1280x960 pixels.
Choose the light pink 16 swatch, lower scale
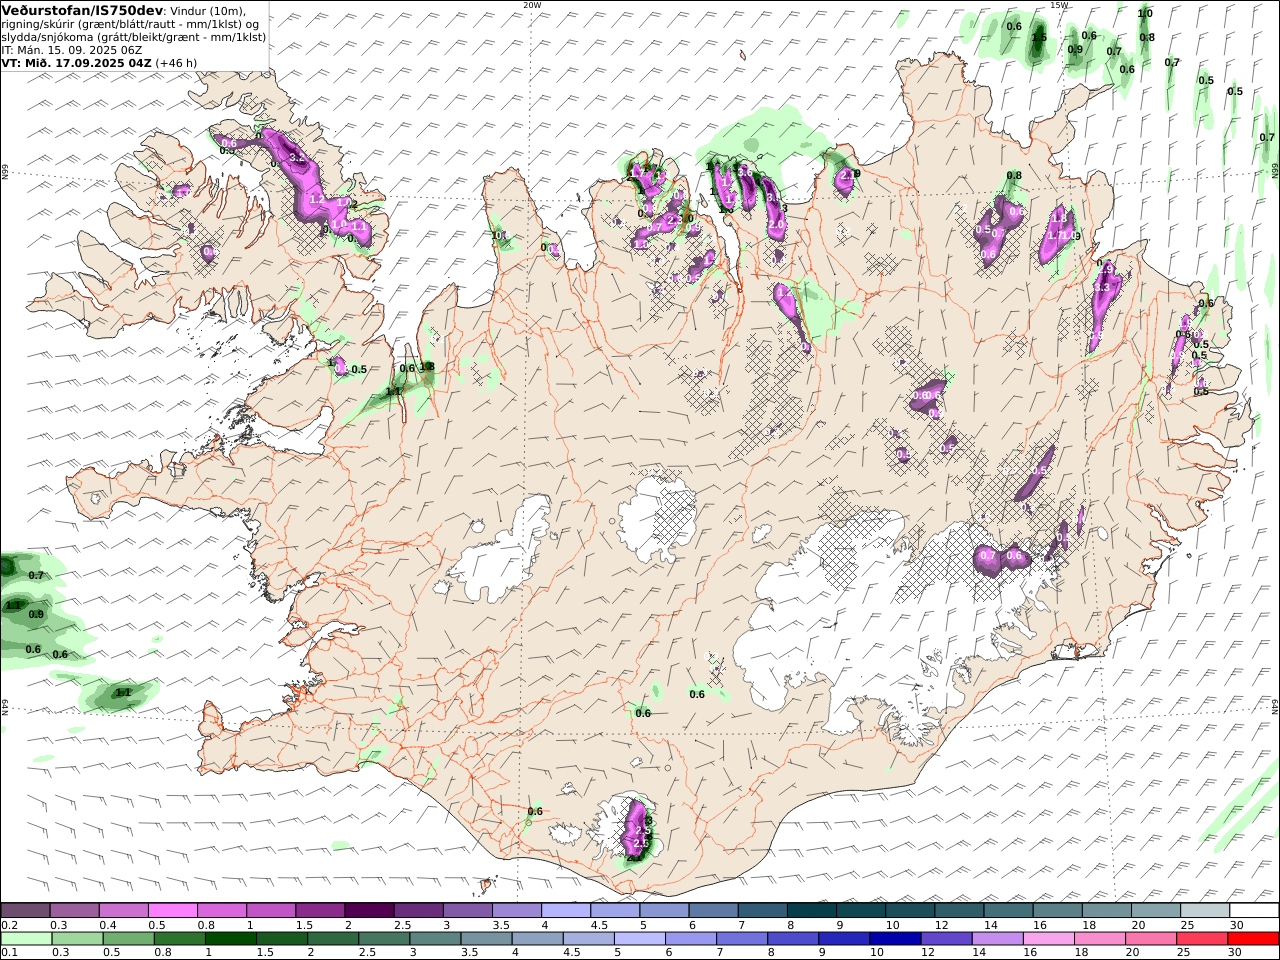pos(1049,939)
